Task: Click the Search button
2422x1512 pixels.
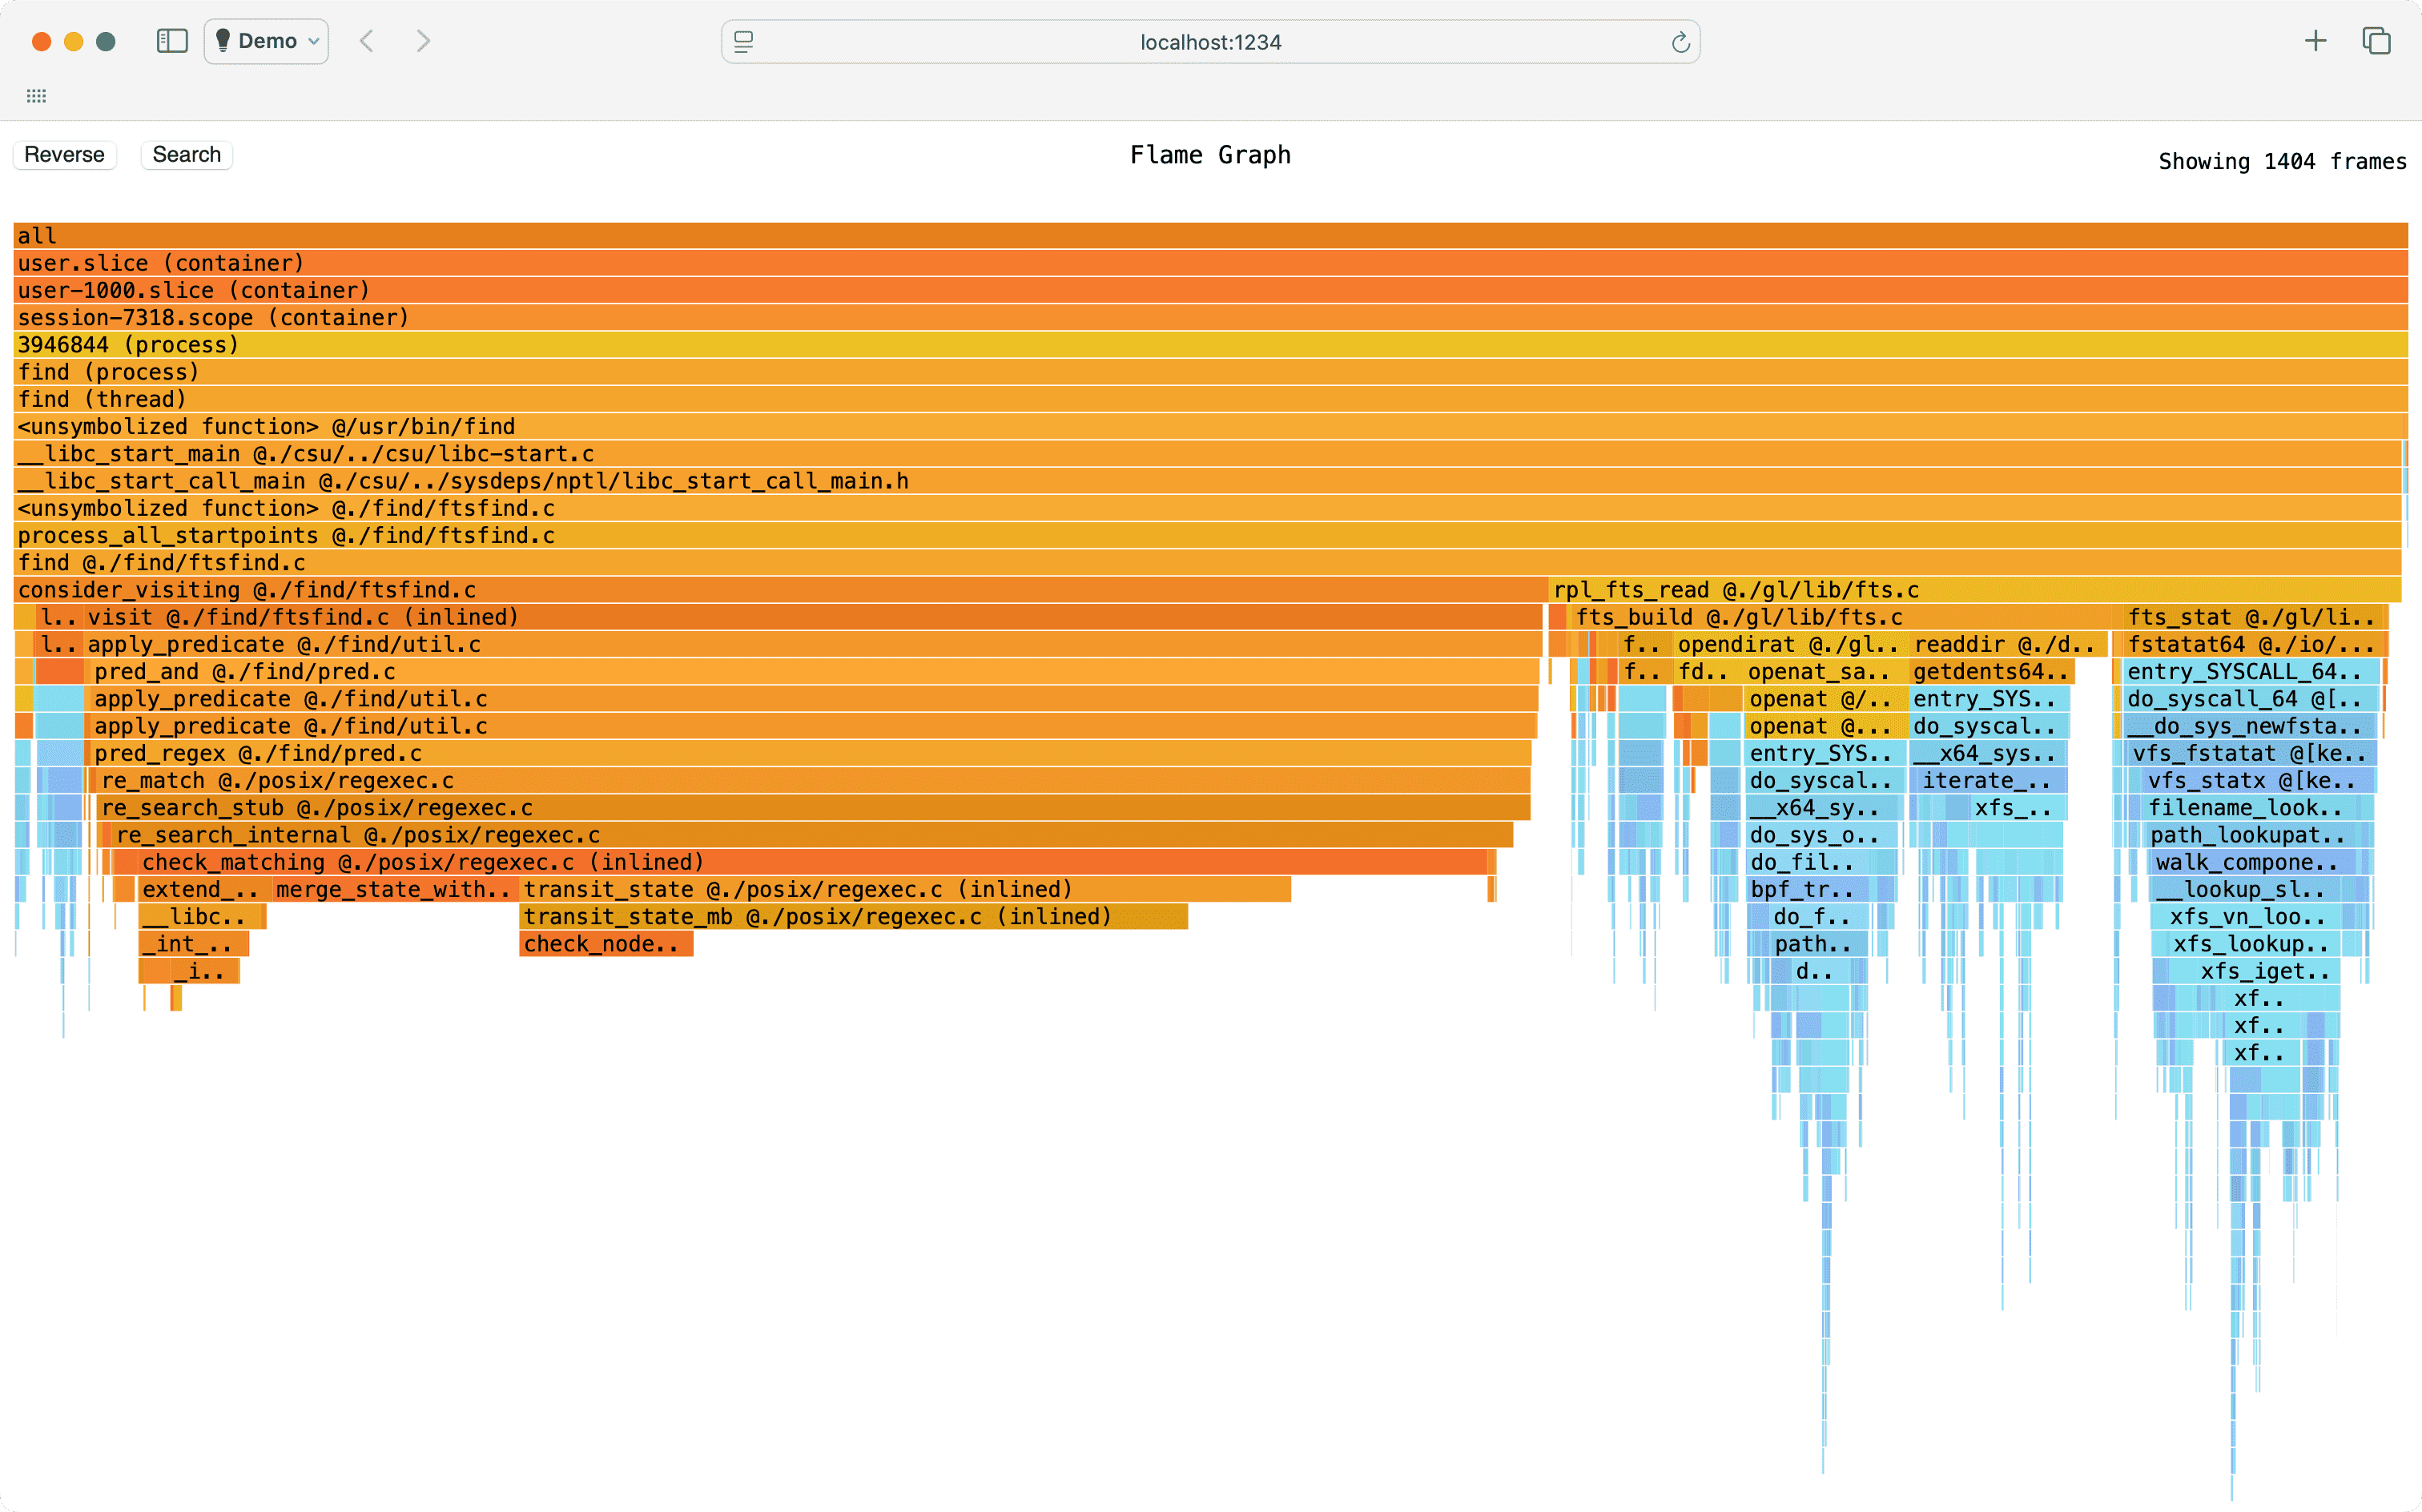Action: click(186, 154)
